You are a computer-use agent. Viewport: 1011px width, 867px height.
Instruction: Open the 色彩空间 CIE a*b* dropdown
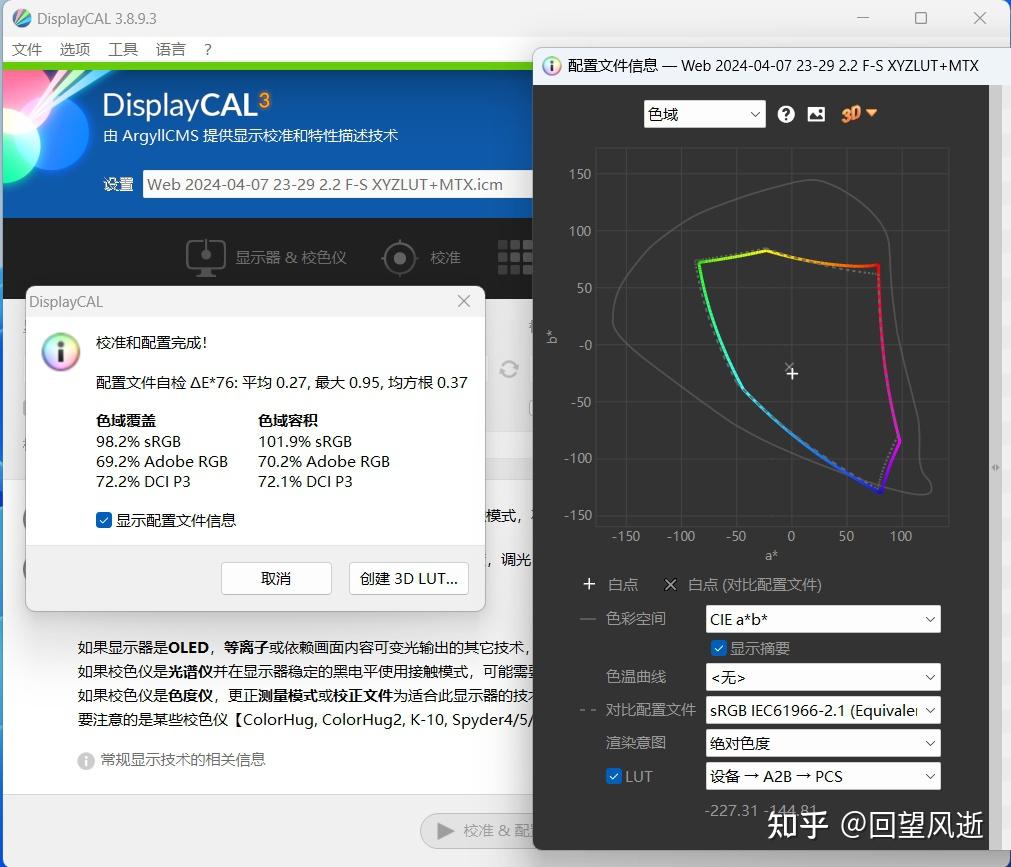(x=823, y=619)
